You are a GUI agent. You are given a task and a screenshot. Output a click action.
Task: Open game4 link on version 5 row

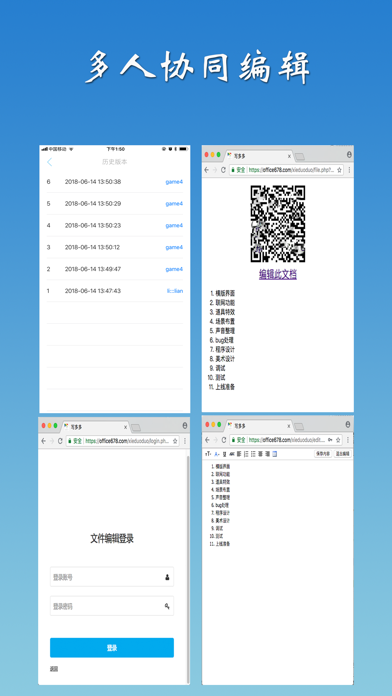point(174,203)
